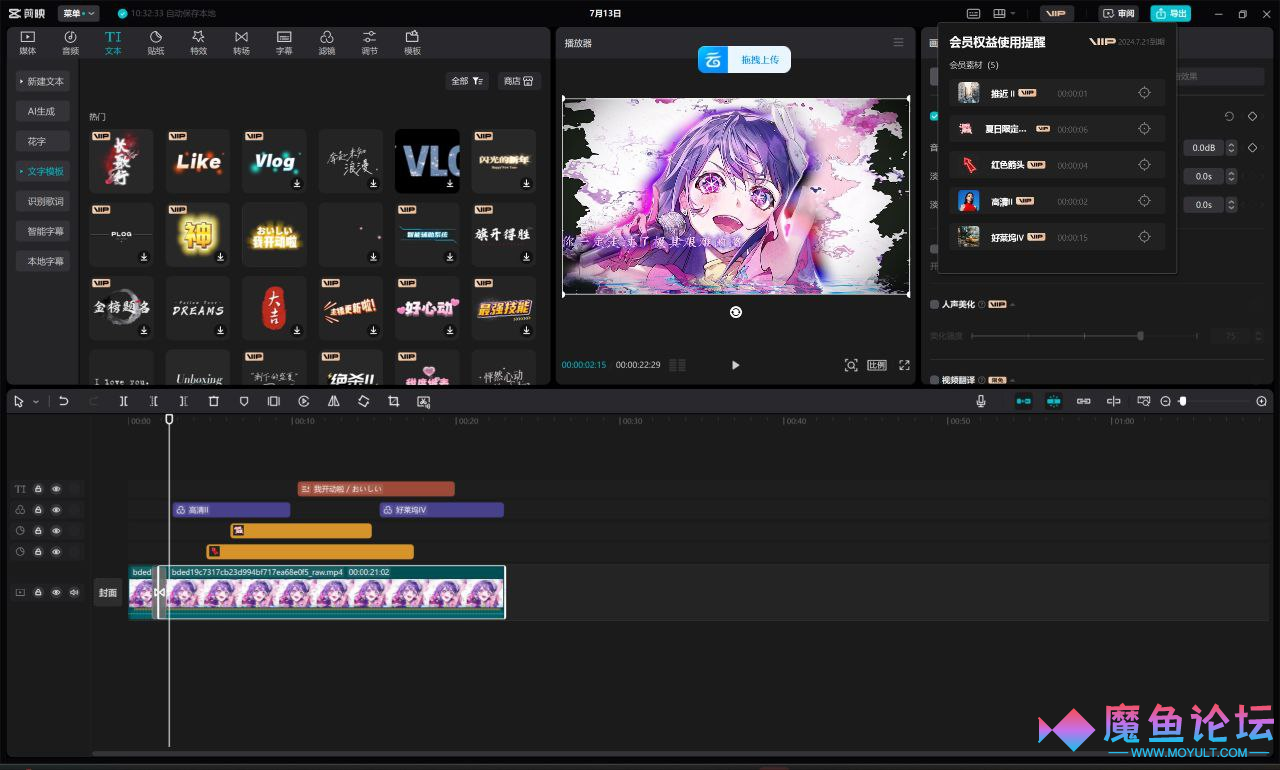Click the 封面 cover button
The height and width of the screenshot is (770, 1280).
[x=108, y=592]
